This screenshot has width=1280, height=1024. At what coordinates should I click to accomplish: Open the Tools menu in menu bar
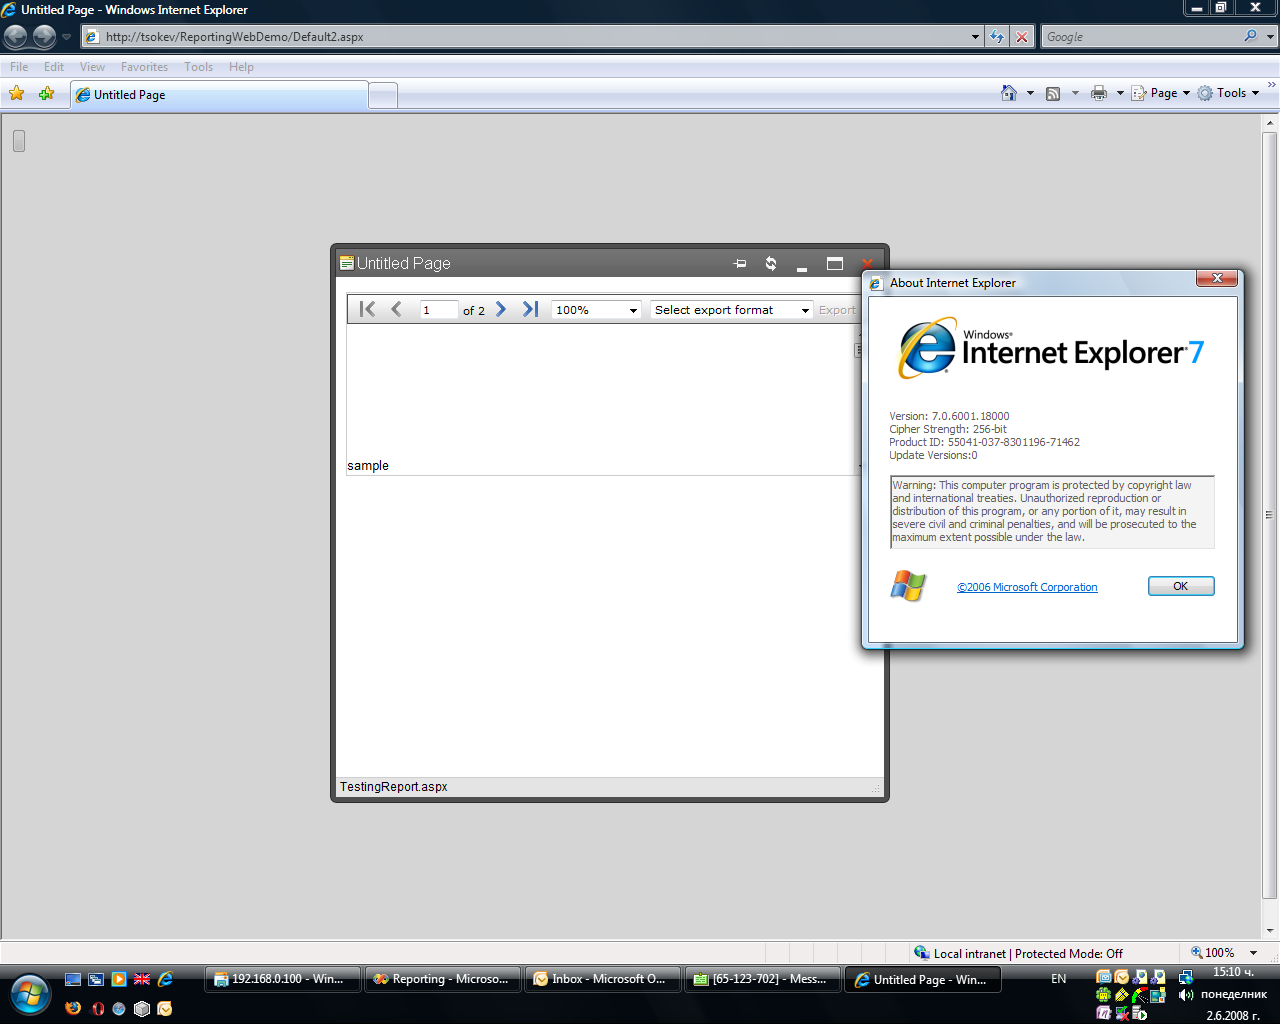tap(198, 67)
